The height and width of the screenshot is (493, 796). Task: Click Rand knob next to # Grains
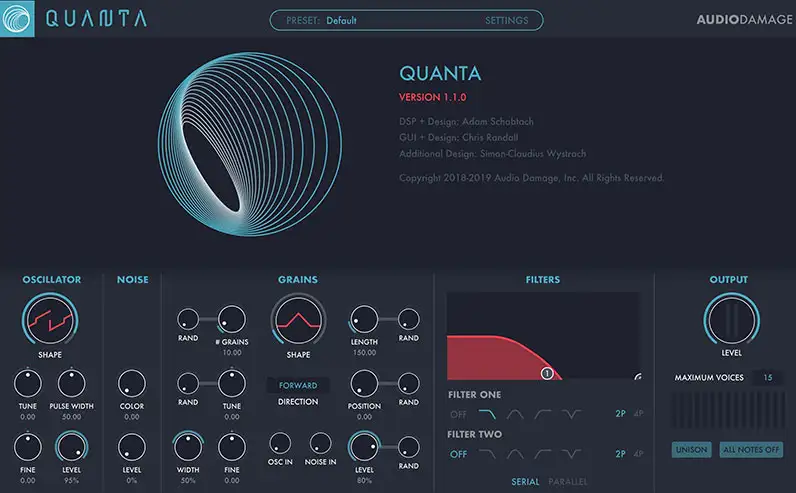point(188,319)
